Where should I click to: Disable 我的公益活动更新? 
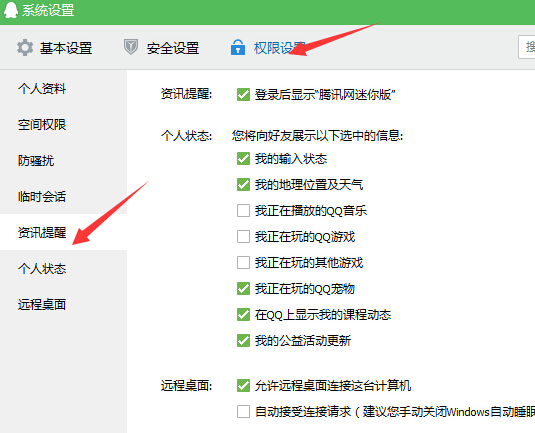click(x=243, y=341)
